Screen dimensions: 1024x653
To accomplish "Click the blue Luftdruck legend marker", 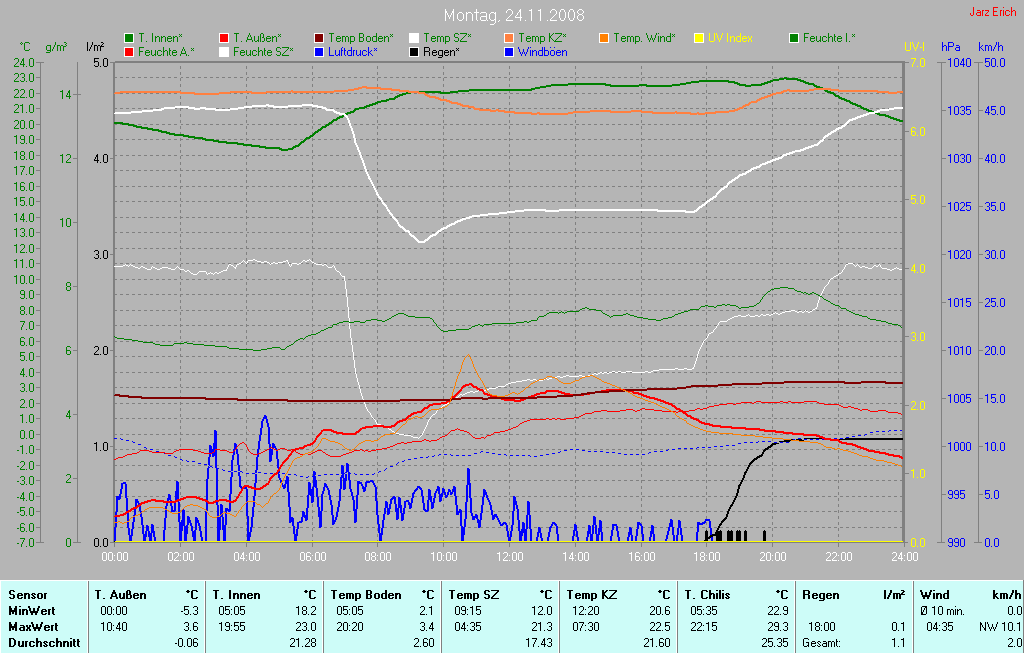I will click(x=319, y=51).
